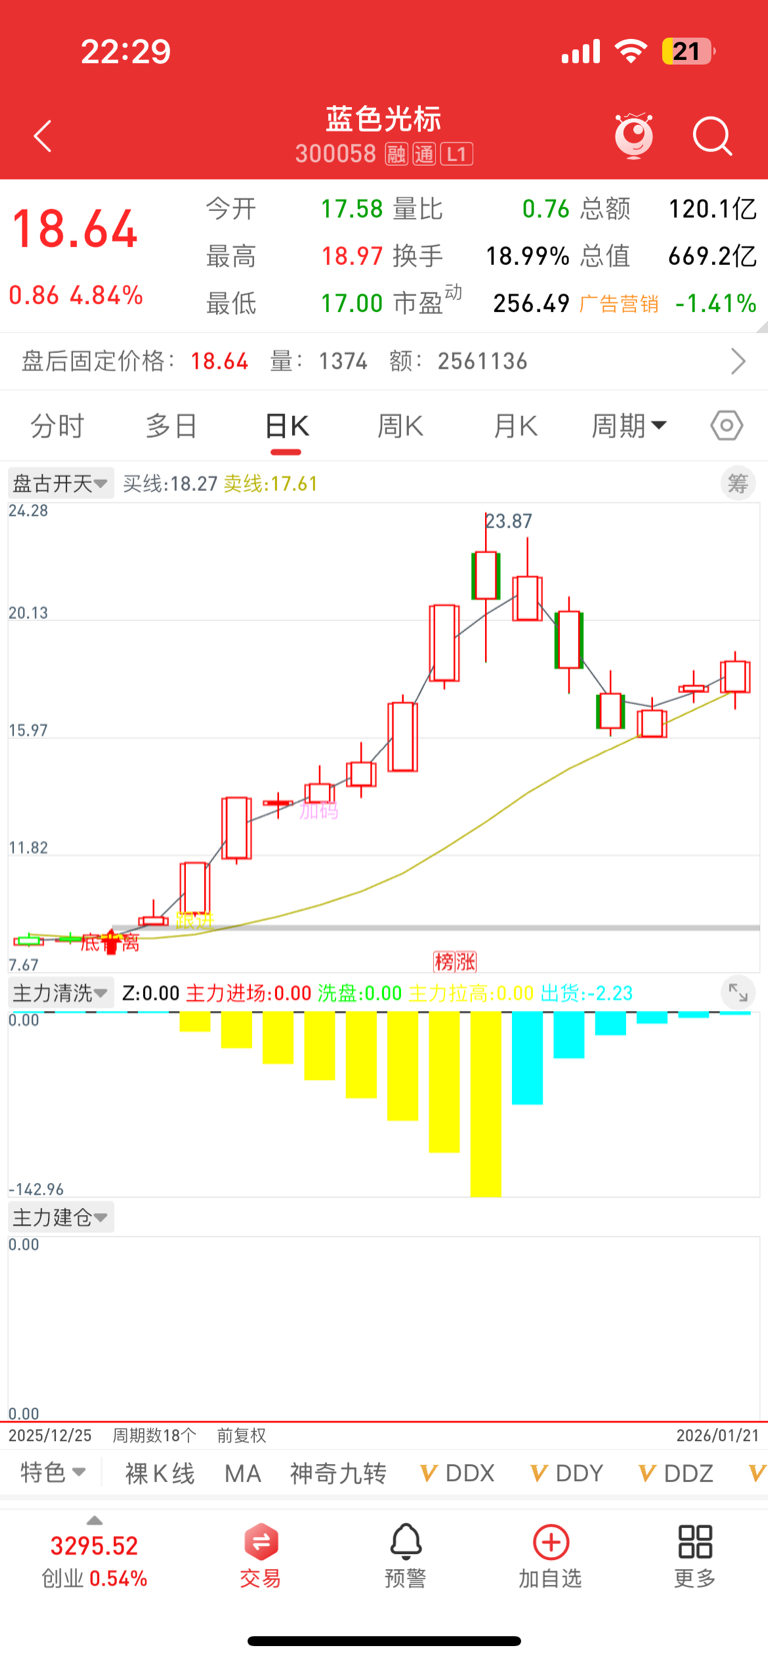Viewport: 768px width, 1663px height.
Task: Expand the index bar arrow above 3295.52
Action: (94, 1520)
